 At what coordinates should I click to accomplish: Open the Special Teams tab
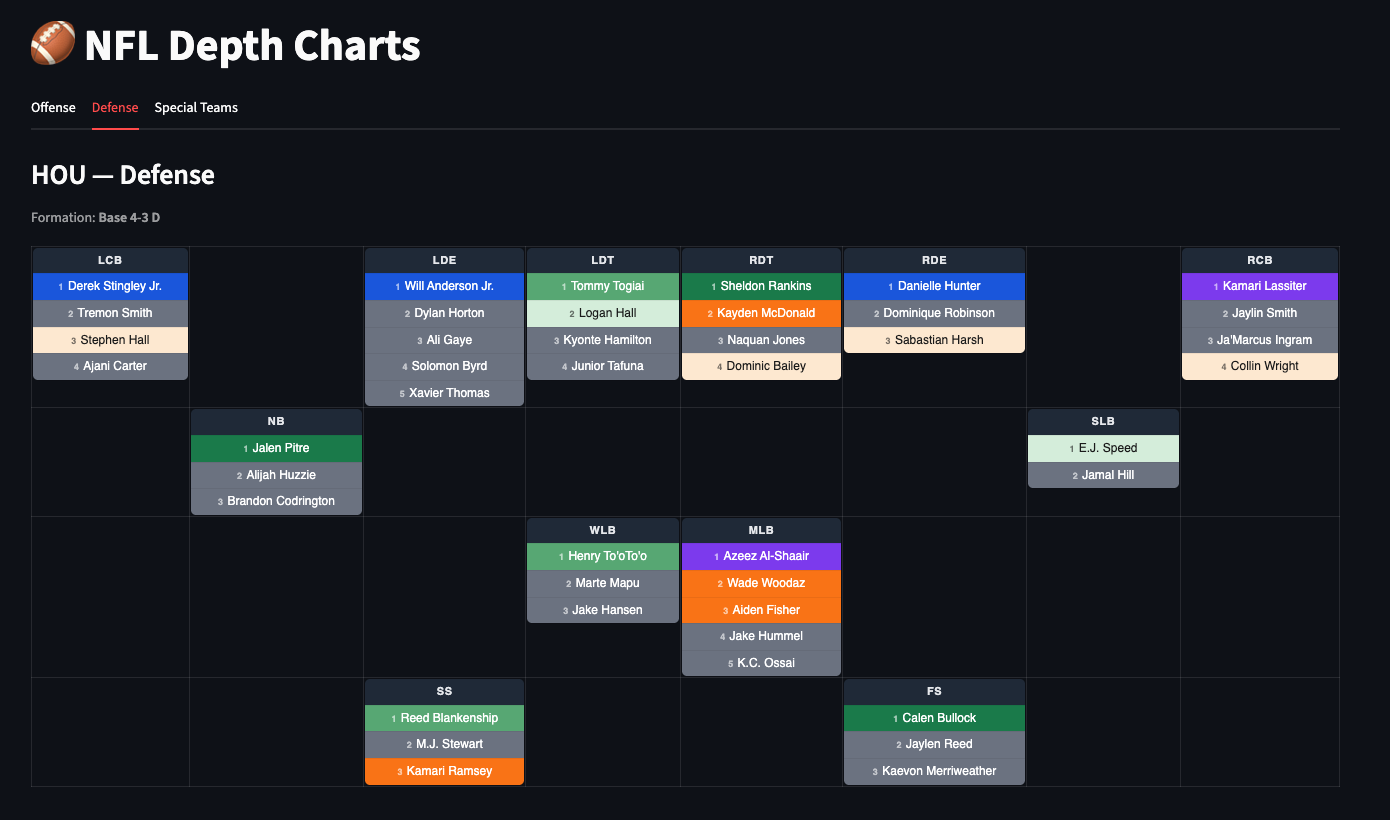point(196,107)
